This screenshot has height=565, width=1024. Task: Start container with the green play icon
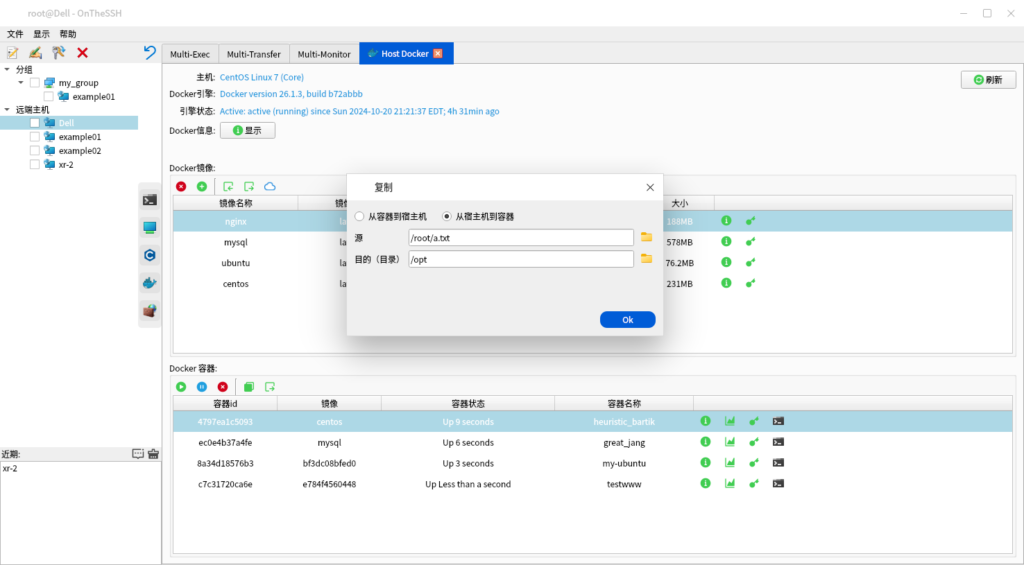(x=181, y=386)
